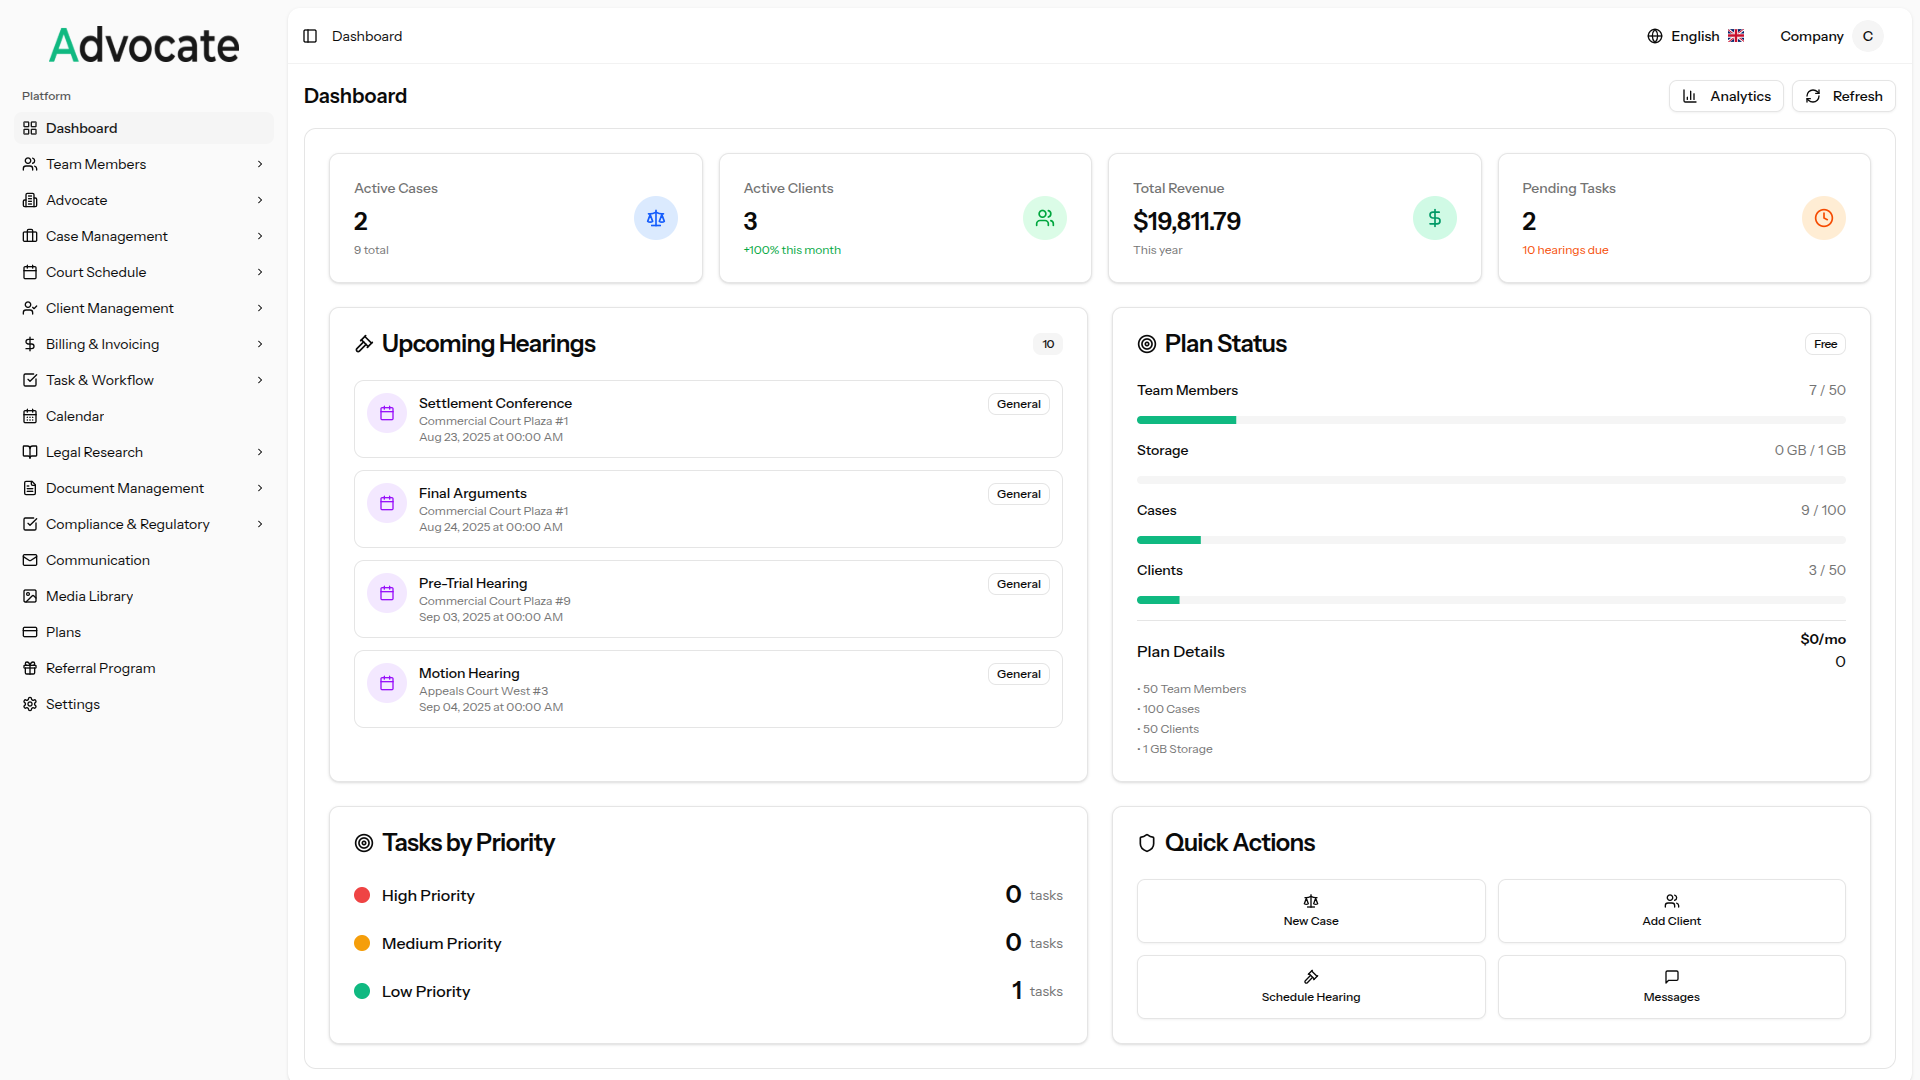Click the Motion Hearing calendar icon
This screenshot has height=1080, width=1920.
[387, 683]
